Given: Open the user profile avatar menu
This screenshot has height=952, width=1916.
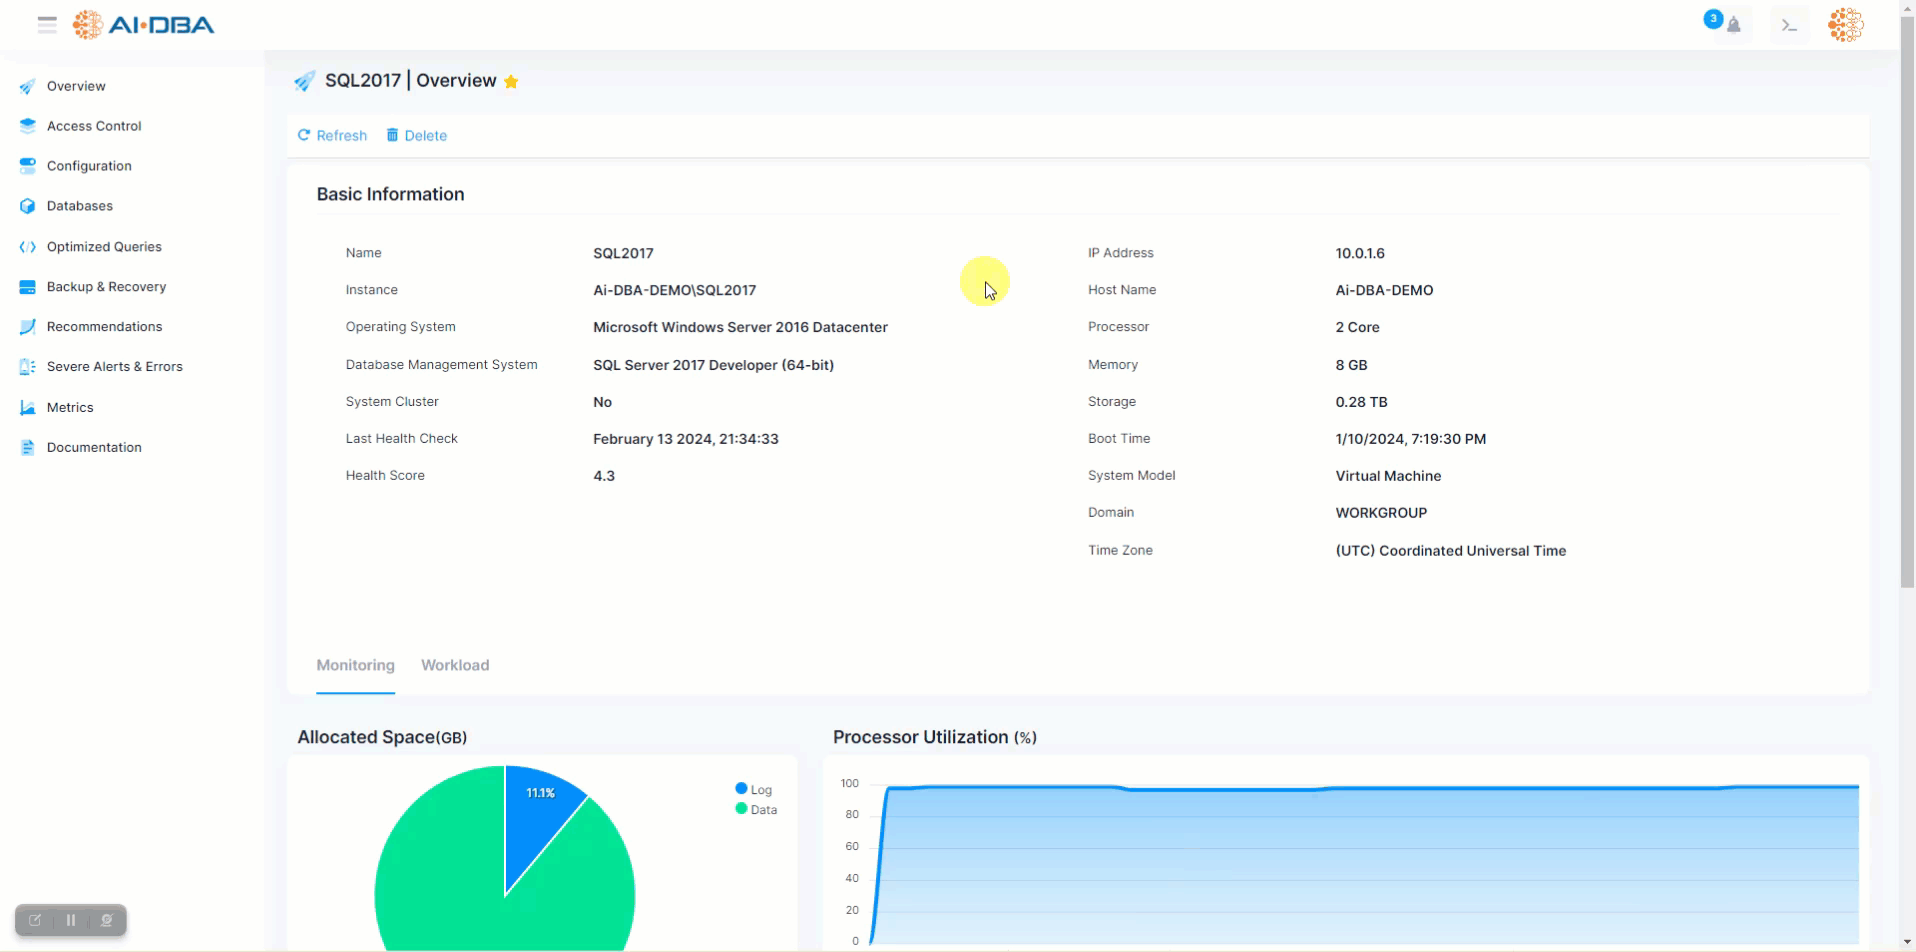Looking at the screenshot, I should (x=1845, y=24).
